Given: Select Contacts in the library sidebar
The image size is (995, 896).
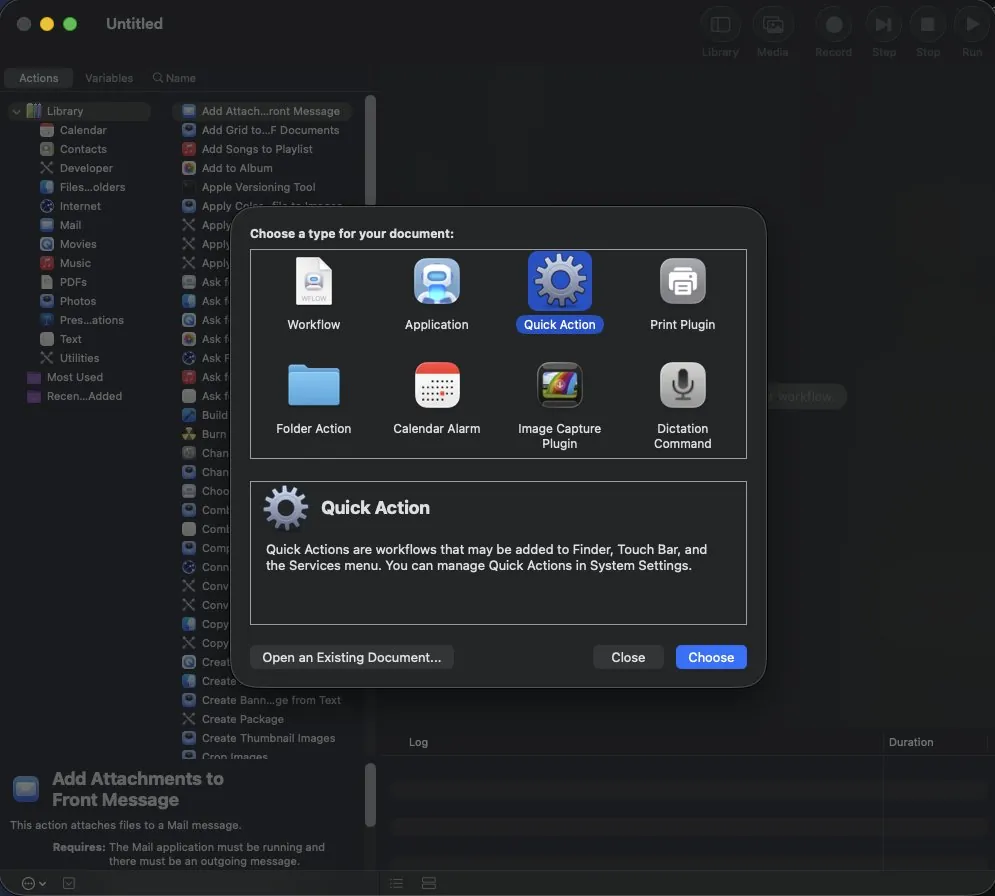Looking at the screenshot, I should 83,149.
